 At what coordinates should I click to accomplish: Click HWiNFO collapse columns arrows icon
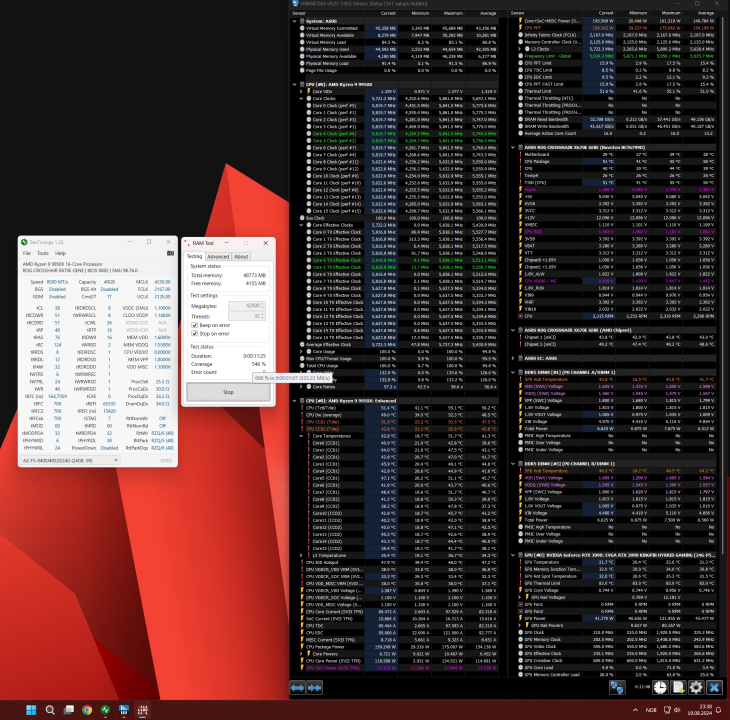[317, 687]
